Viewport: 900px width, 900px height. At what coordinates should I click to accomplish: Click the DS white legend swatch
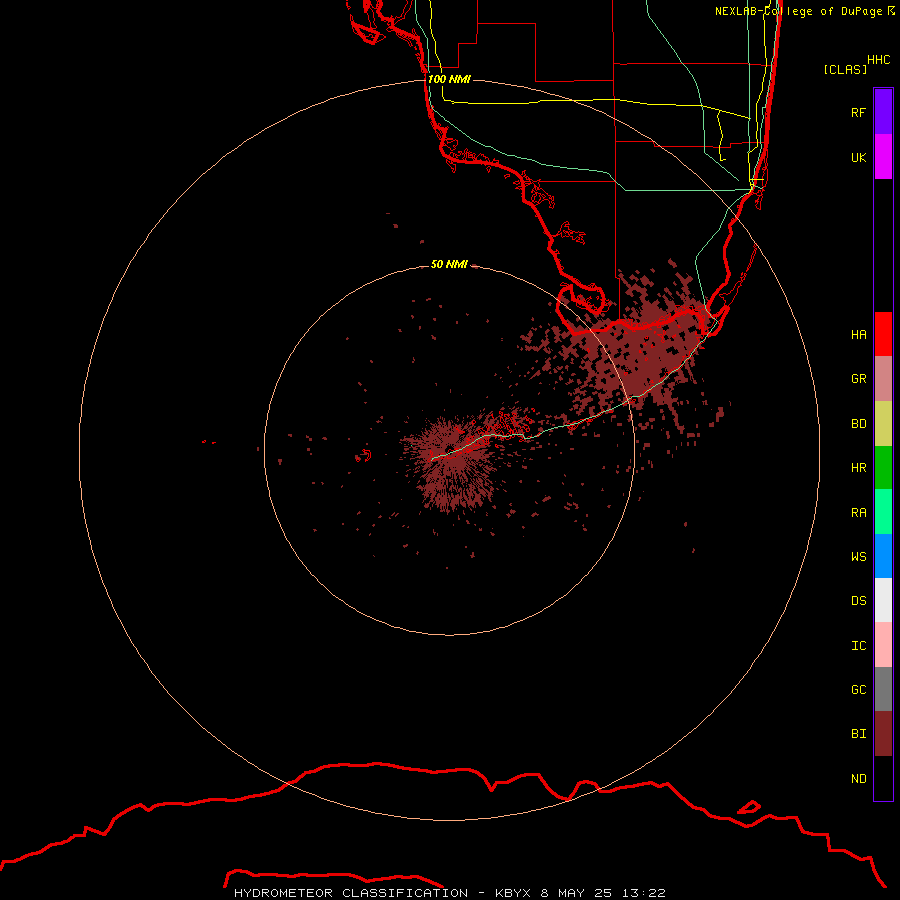point(883,600)
